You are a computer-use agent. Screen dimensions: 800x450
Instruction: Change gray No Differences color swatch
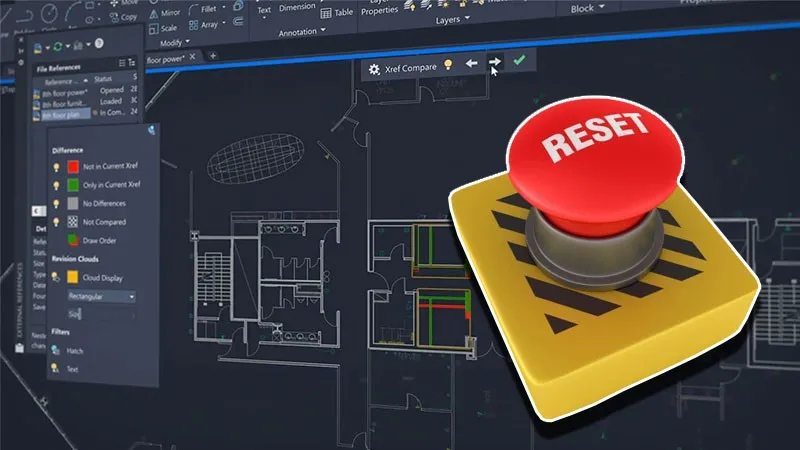[x=73, y=203]
